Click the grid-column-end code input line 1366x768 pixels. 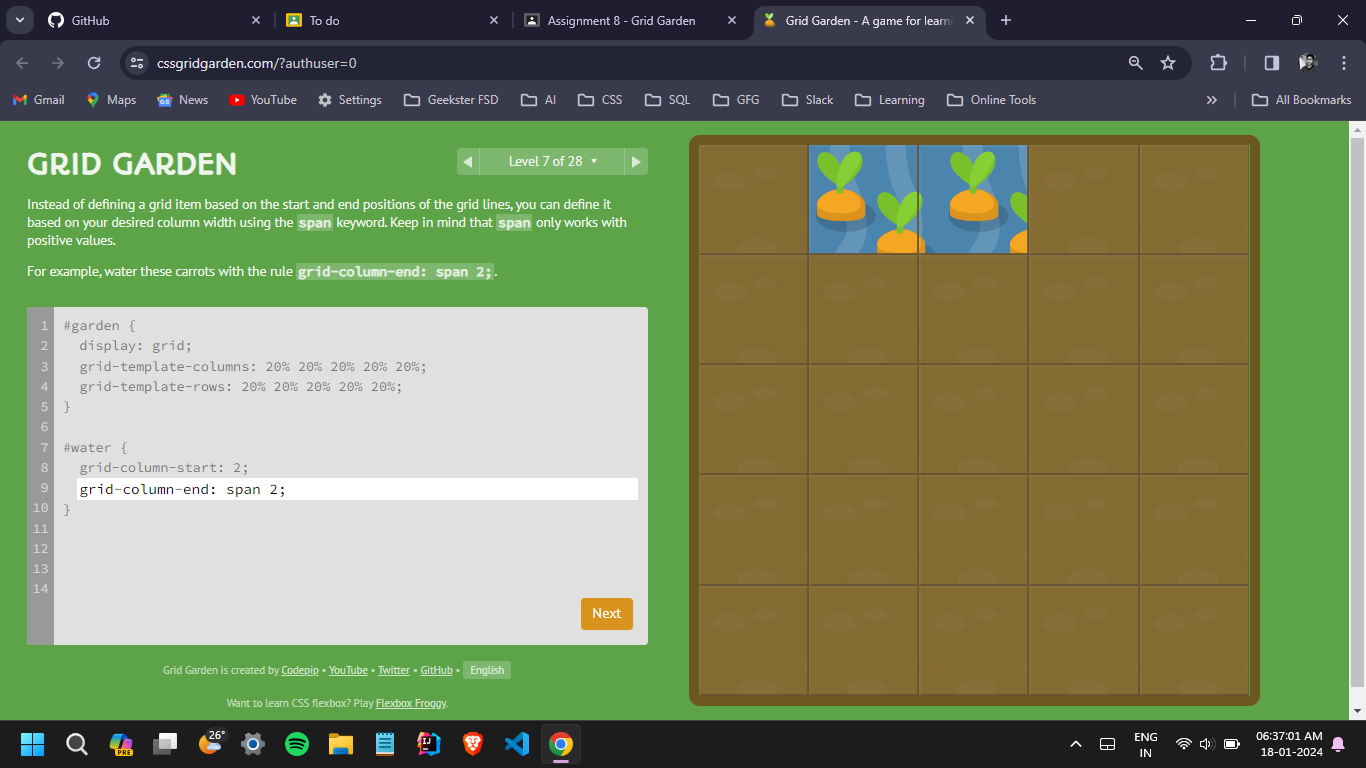coord(357,489)
